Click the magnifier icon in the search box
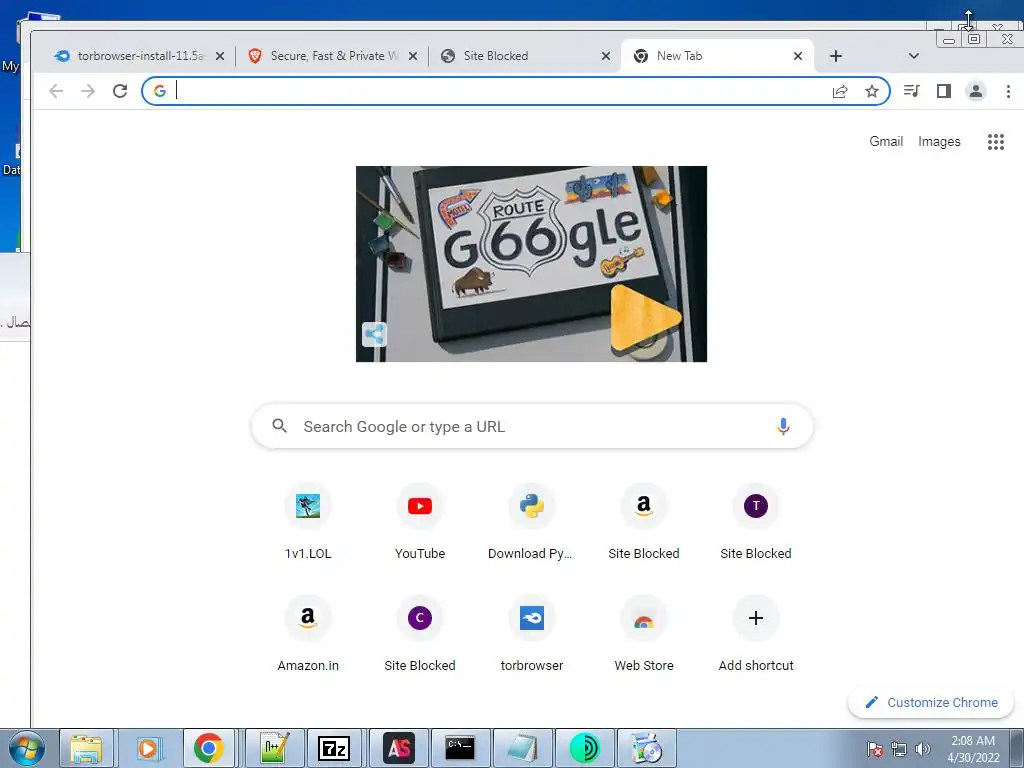 (280, 426)
